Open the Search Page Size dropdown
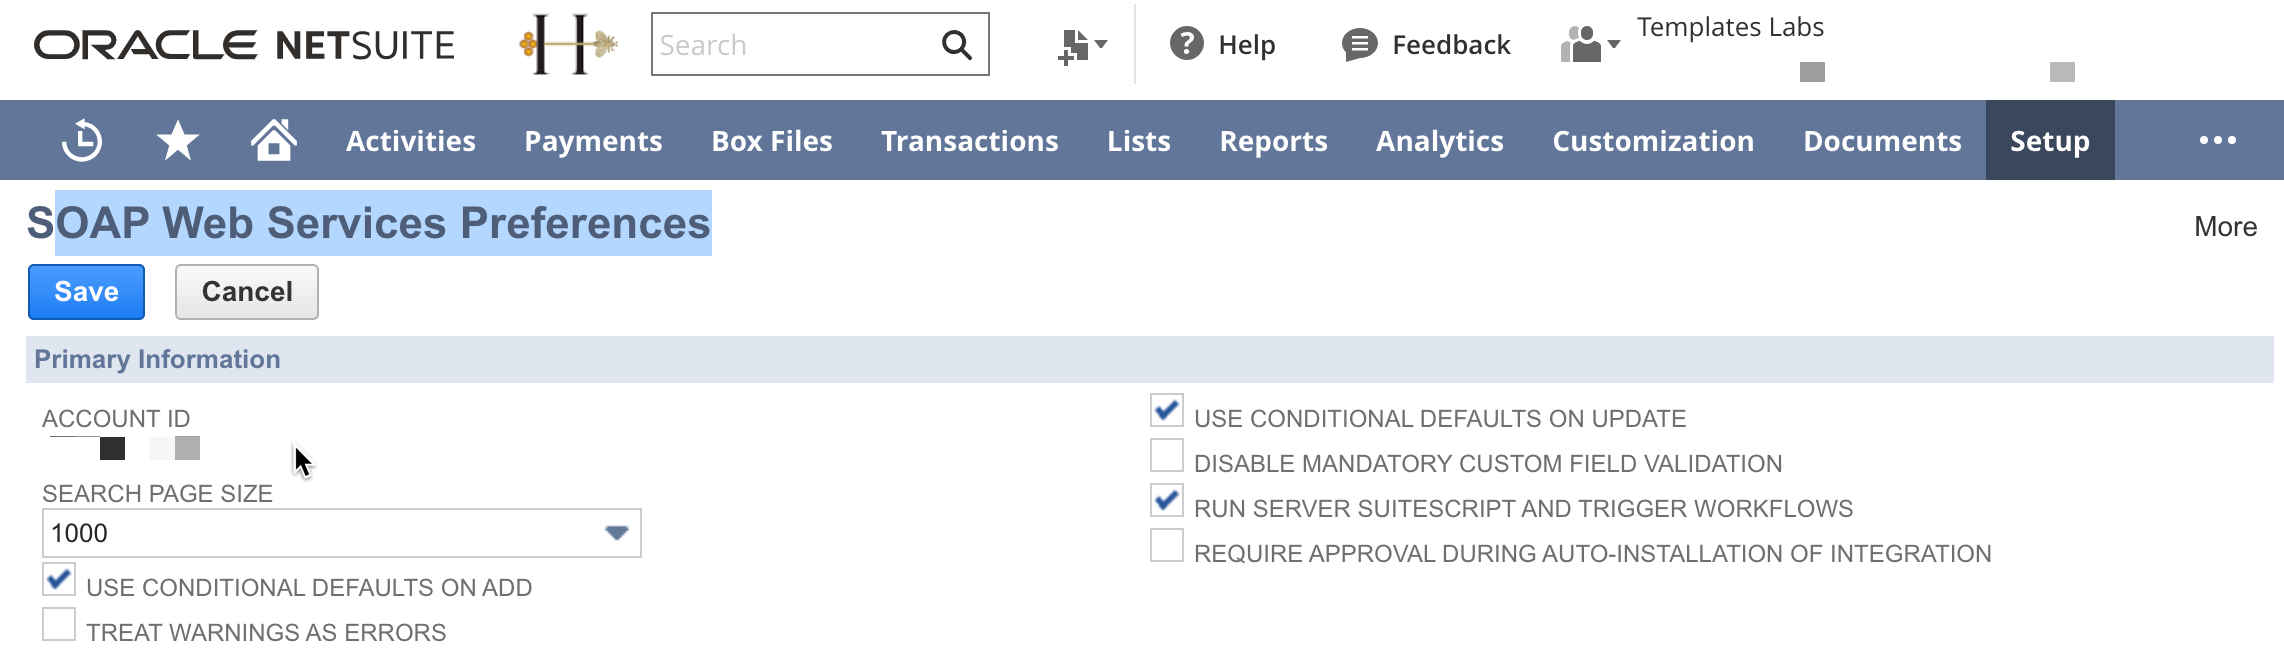Image resolution: width=2284 pixels, height=662 pixels. pos(342,533)
